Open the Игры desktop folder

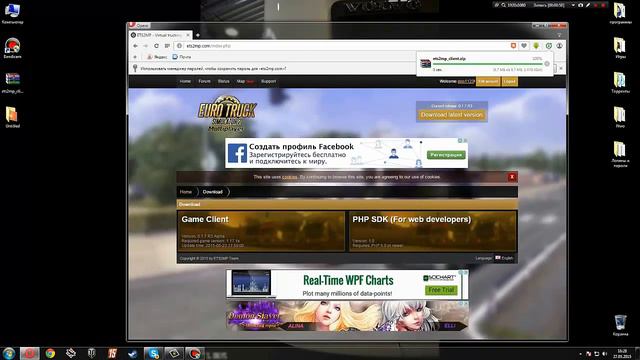tap(620, 48)
